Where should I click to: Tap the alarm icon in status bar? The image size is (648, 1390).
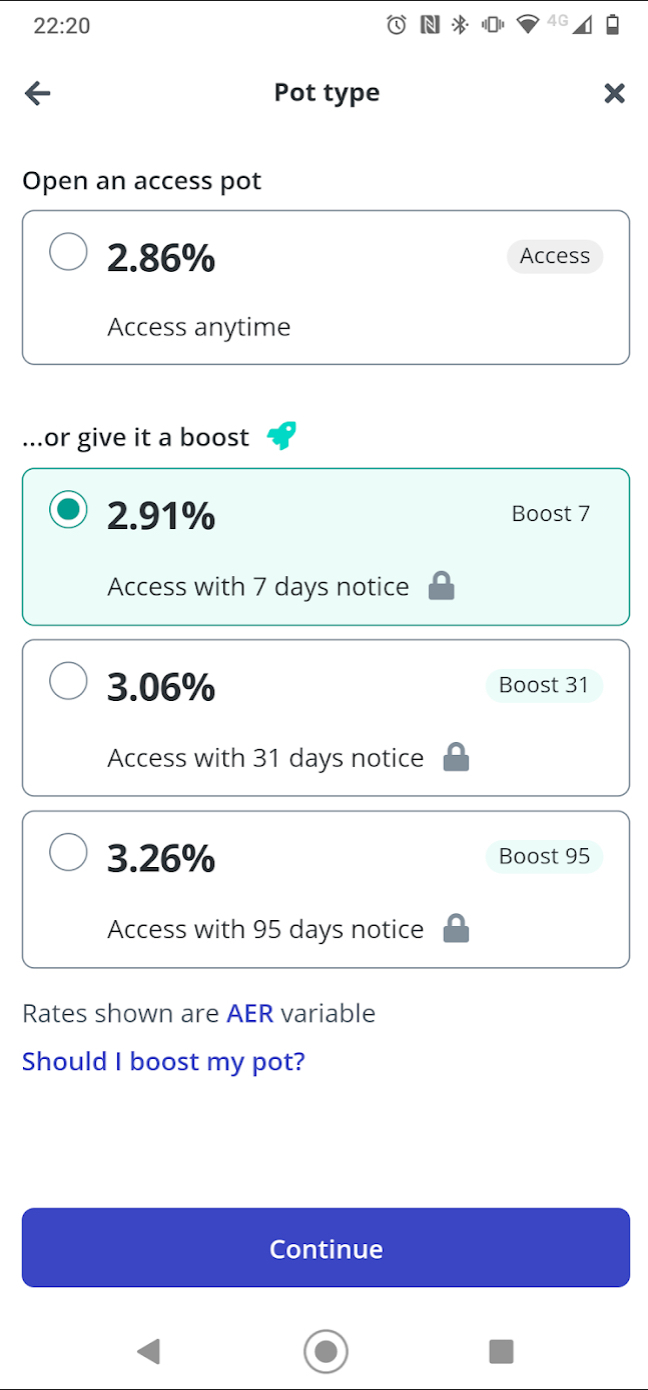point(397,25)
